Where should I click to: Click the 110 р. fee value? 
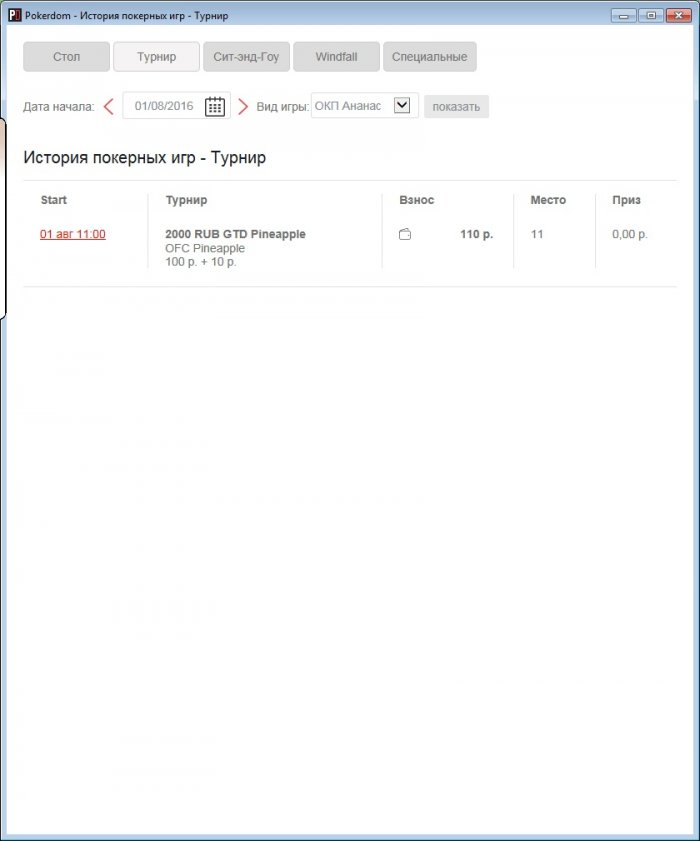click(x=476, y=234)
